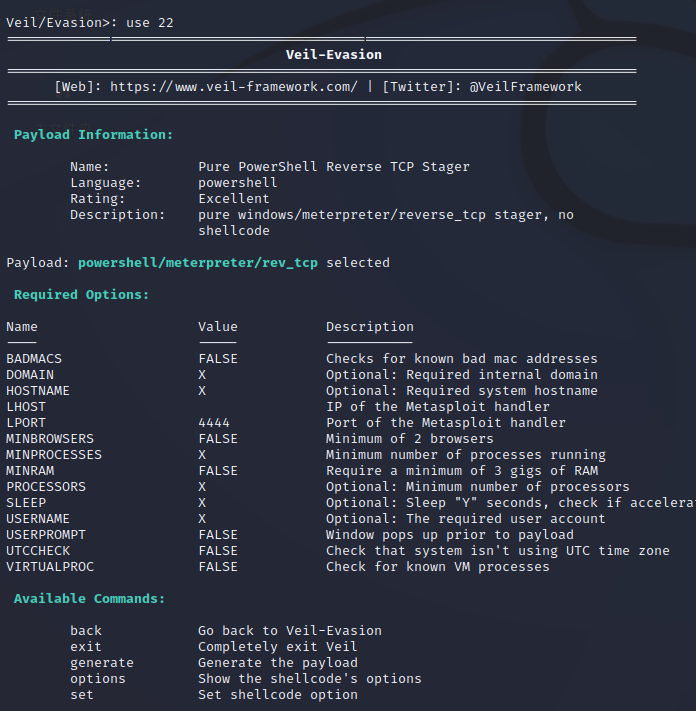Screen dimensions: 696x711
Task: Click the Veil-Evasion title heading
Action: point(334,55)
